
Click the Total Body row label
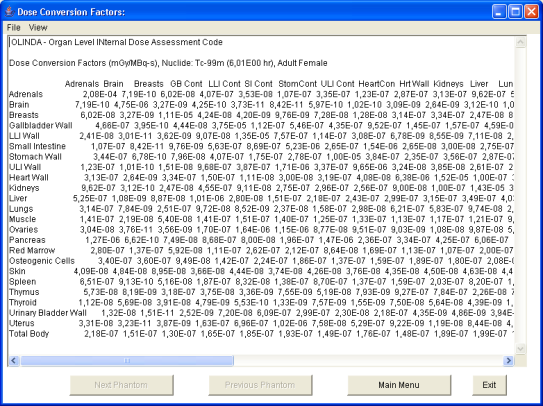[x=29, y=334]
